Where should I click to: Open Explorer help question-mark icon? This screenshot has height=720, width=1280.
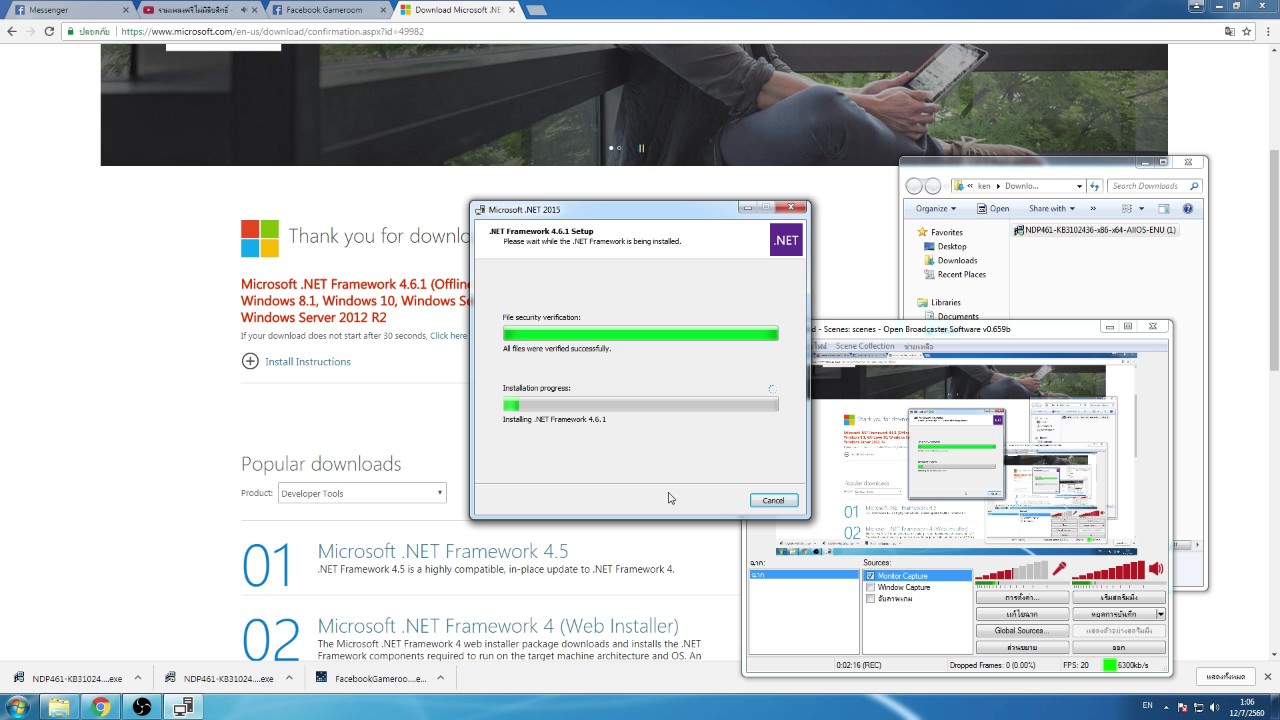1188,209
